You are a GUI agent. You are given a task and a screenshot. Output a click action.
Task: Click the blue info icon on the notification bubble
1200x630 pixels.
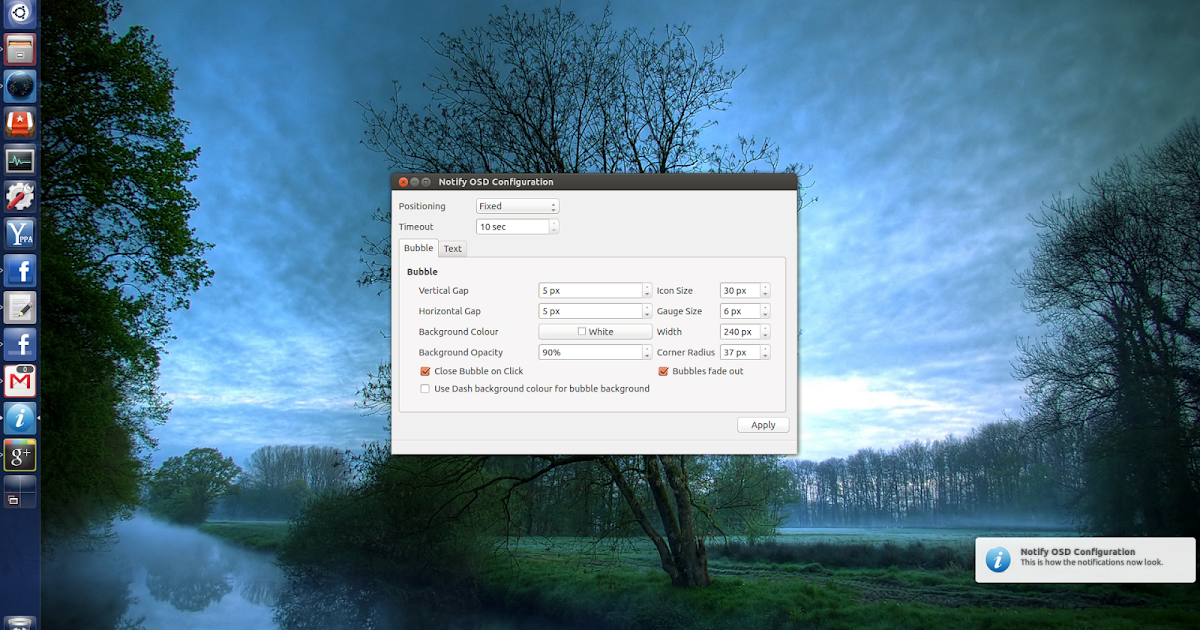[997, 559]
